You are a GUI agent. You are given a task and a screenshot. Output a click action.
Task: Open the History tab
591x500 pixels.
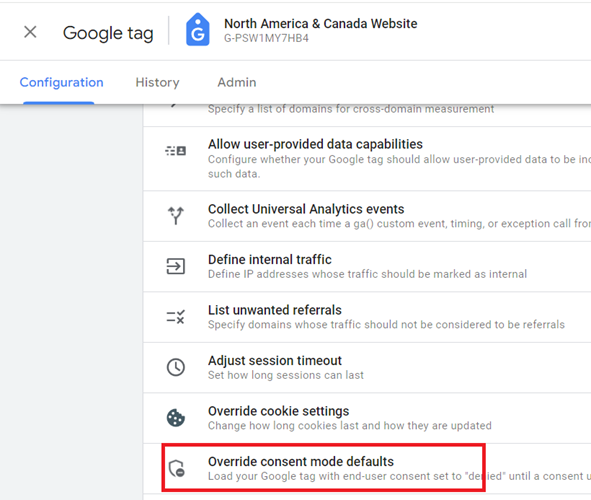[158, 82]
